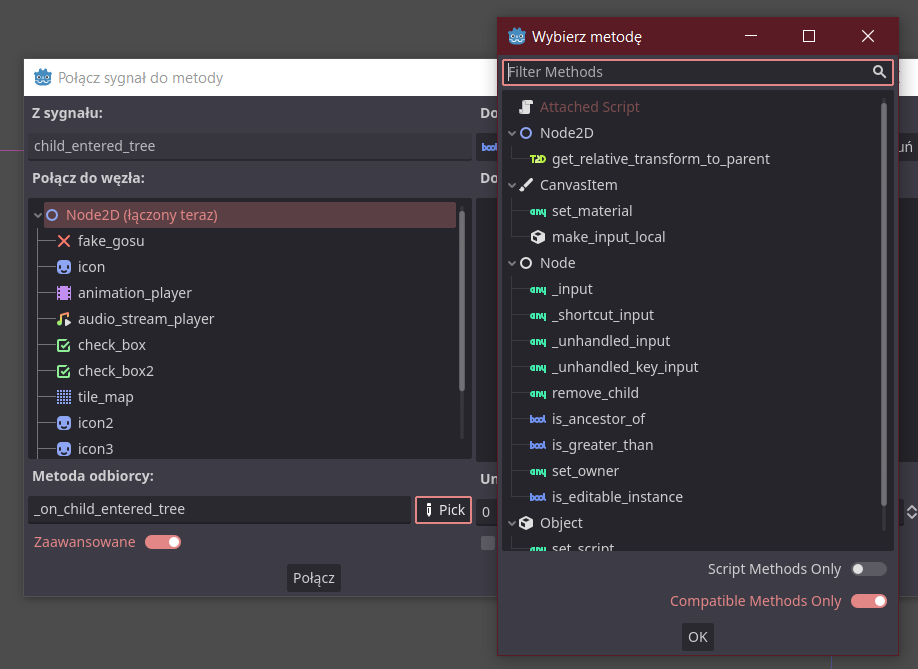Select the set_owner method
This screenshot has width=918, height=669.
pyautogui.click(x=585, y=471)
